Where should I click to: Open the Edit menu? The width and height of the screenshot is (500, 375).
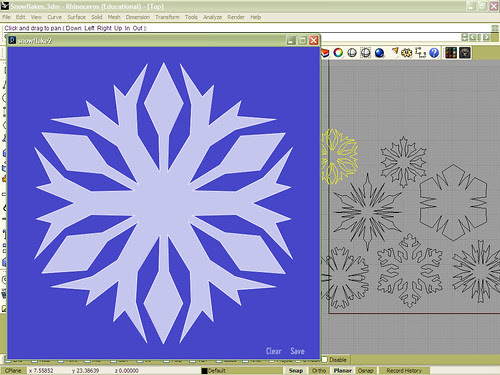(20, 17)
